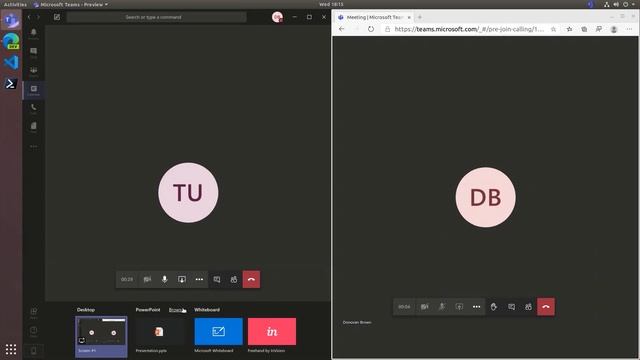Open Activity in Teams sidebar
This screenshot has width=640, height=360.
(x=33, y=34)
